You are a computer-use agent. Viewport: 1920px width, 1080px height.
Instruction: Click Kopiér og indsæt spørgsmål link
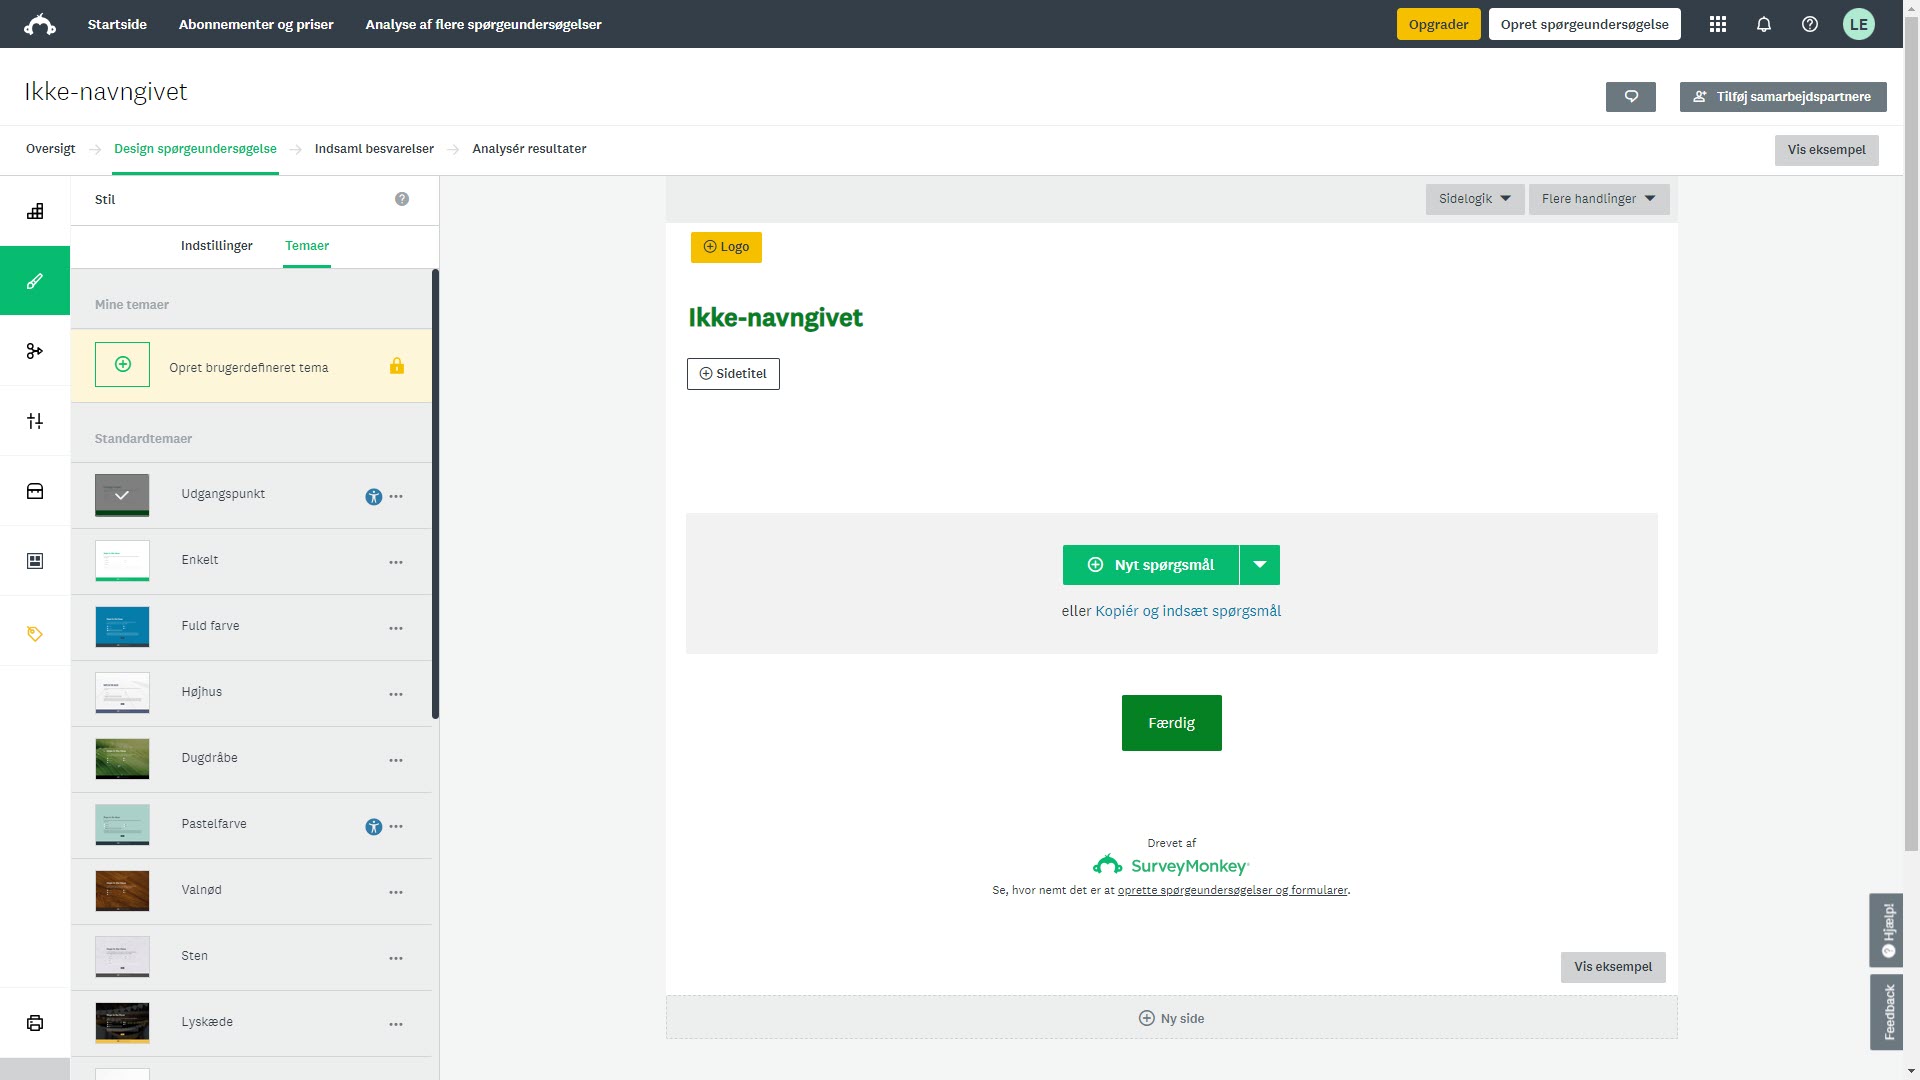click(1188, 611)
